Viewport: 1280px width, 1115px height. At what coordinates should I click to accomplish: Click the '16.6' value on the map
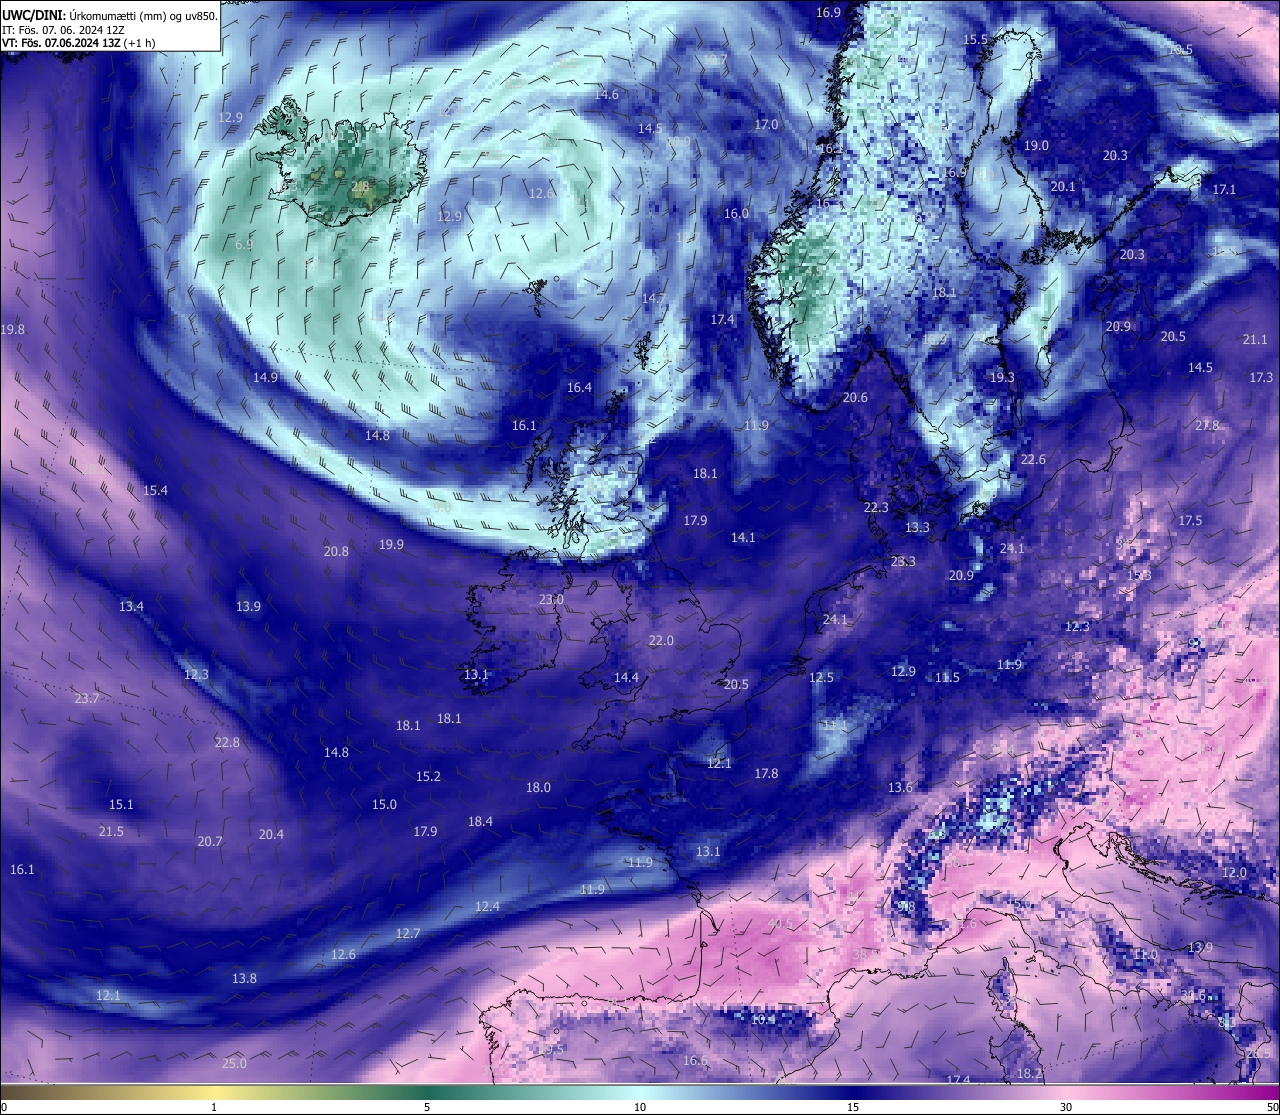(695, 1061)
